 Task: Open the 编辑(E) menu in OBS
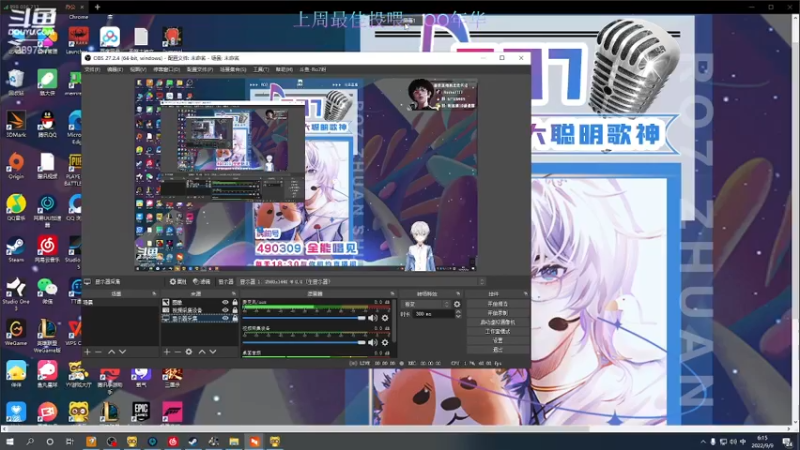[114, 69]
